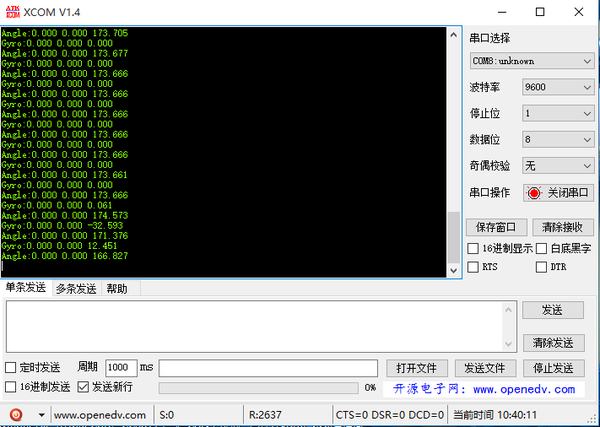Click the R:2637 received counter

click(265, 415)
